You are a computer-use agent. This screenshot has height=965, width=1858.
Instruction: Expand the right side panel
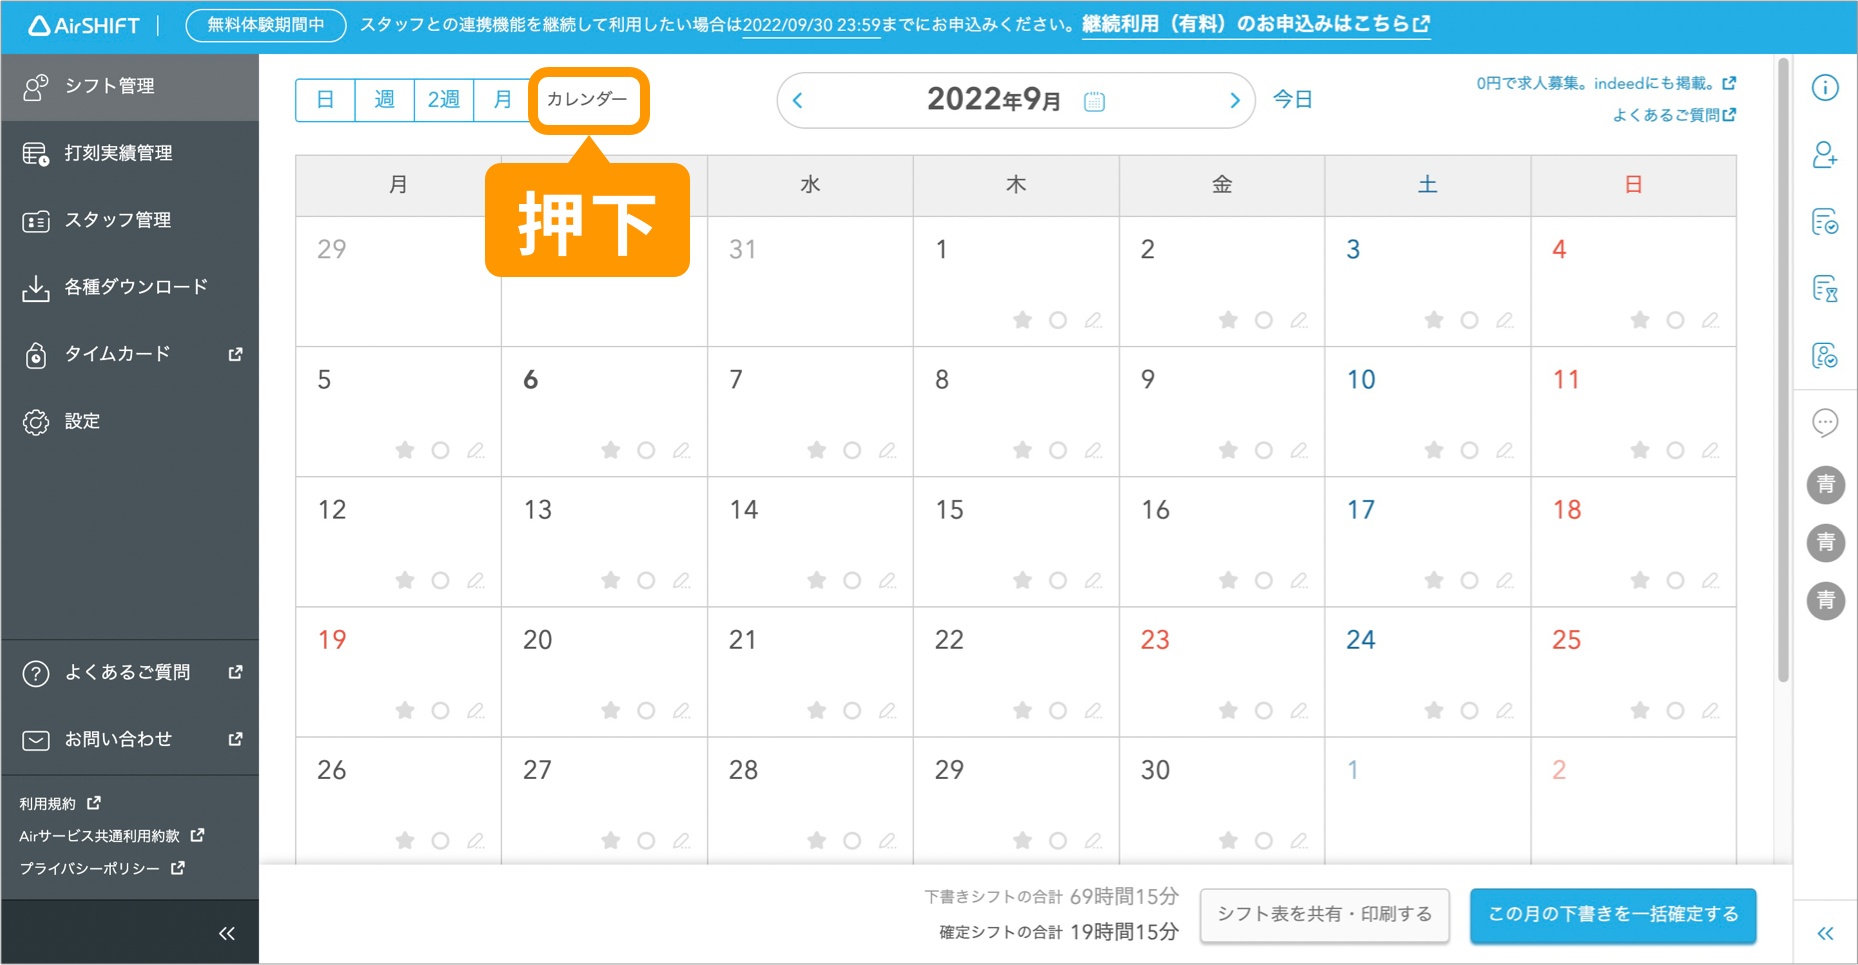coord(1825,933)
